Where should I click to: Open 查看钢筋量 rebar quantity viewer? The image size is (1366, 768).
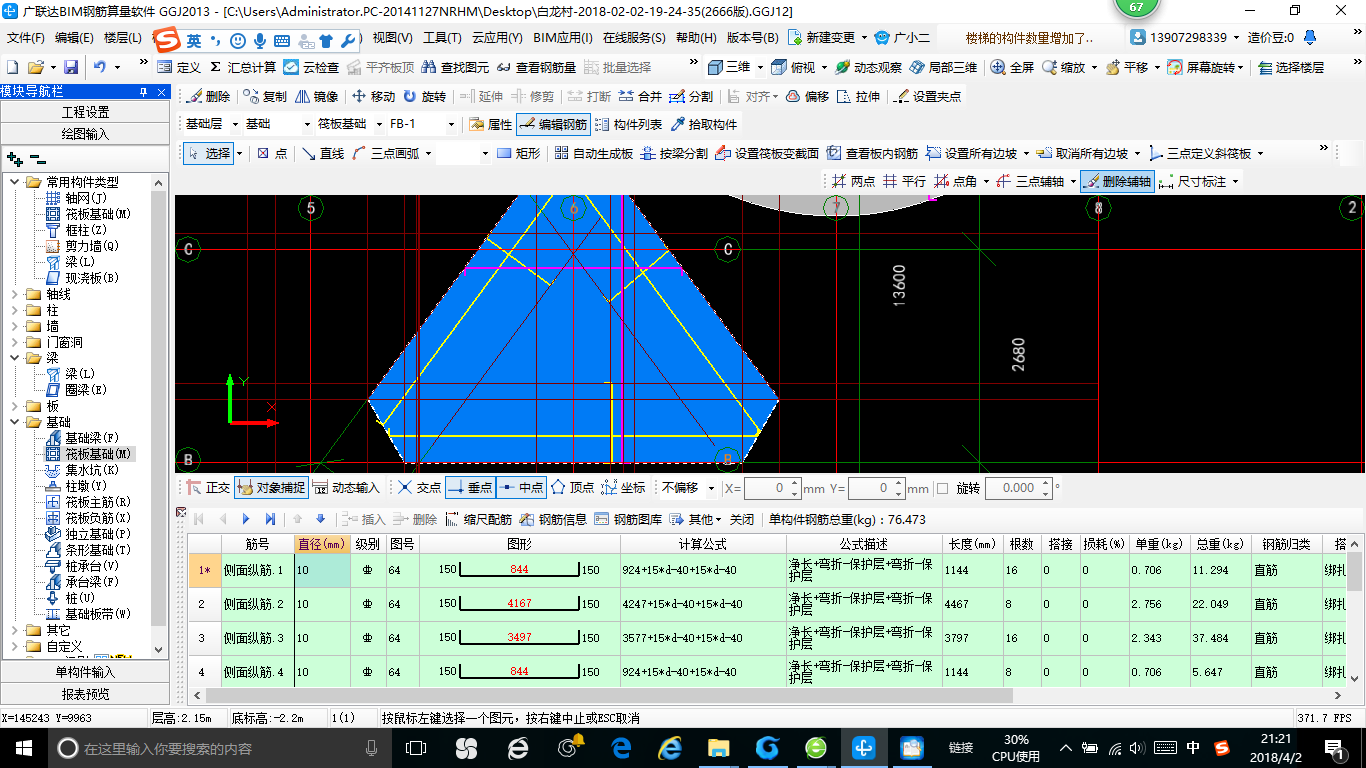tap(536, 67)
